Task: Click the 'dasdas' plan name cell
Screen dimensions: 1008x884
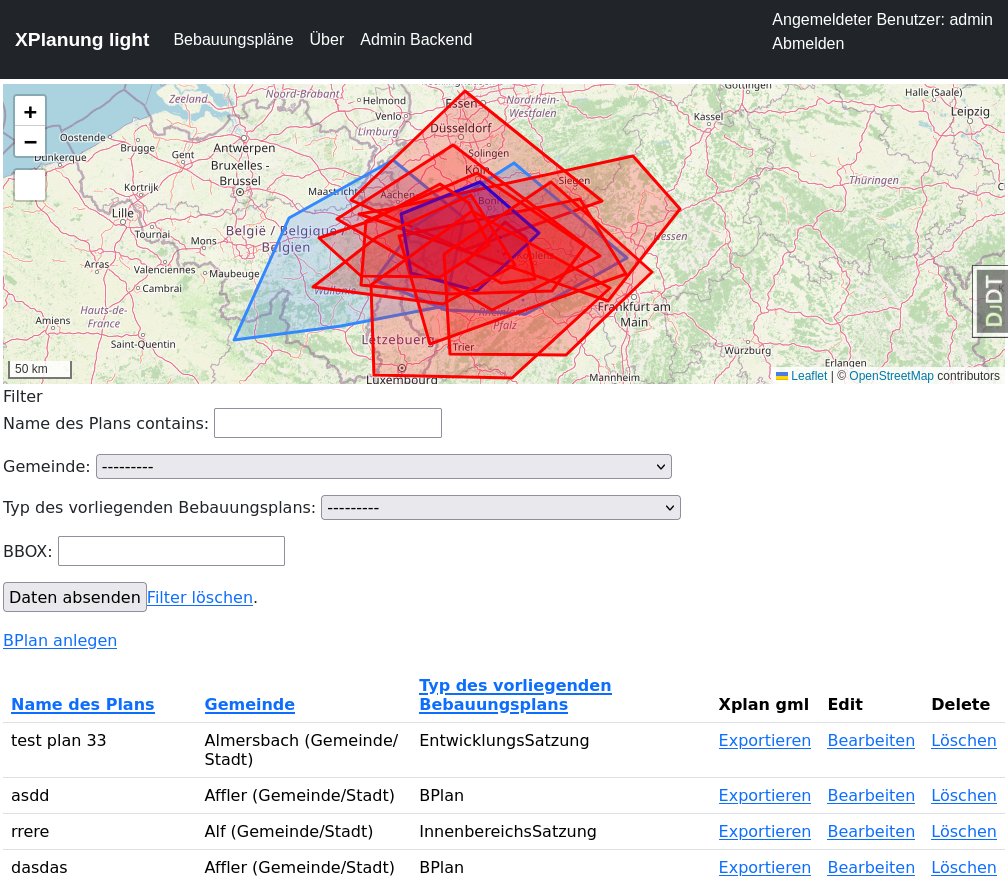Action: (39, 868)
